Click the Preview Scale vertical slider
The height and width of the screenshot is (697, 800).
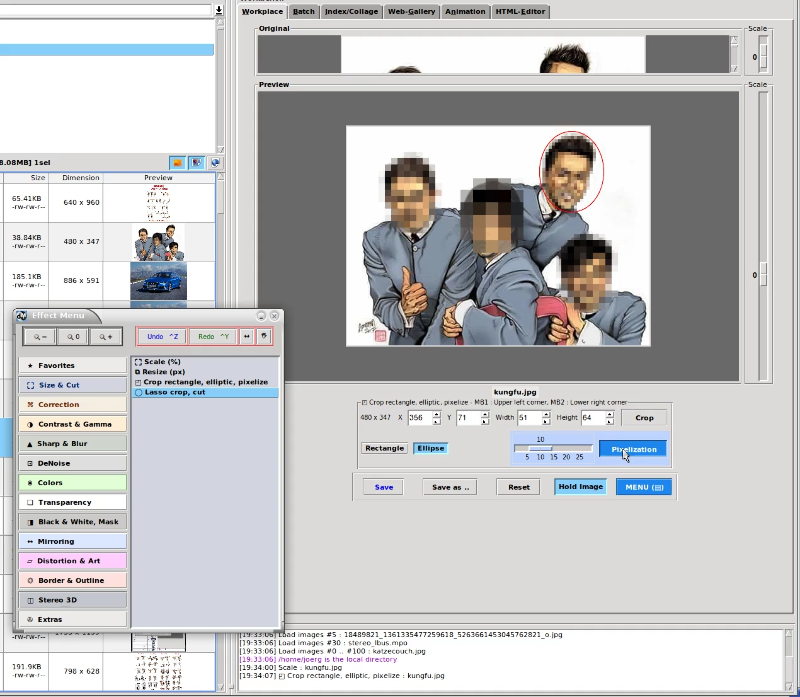point(763,236)
